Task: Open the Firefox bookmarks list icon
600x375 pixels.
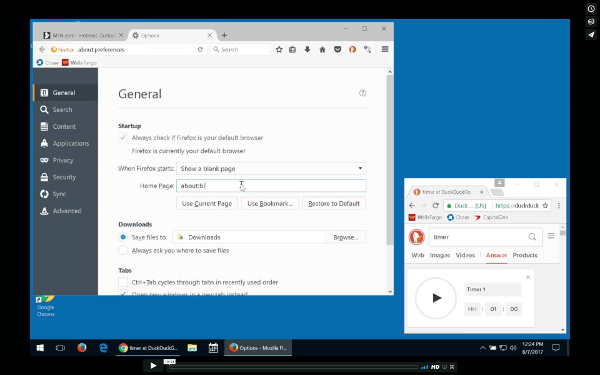Action: [292, 49]
